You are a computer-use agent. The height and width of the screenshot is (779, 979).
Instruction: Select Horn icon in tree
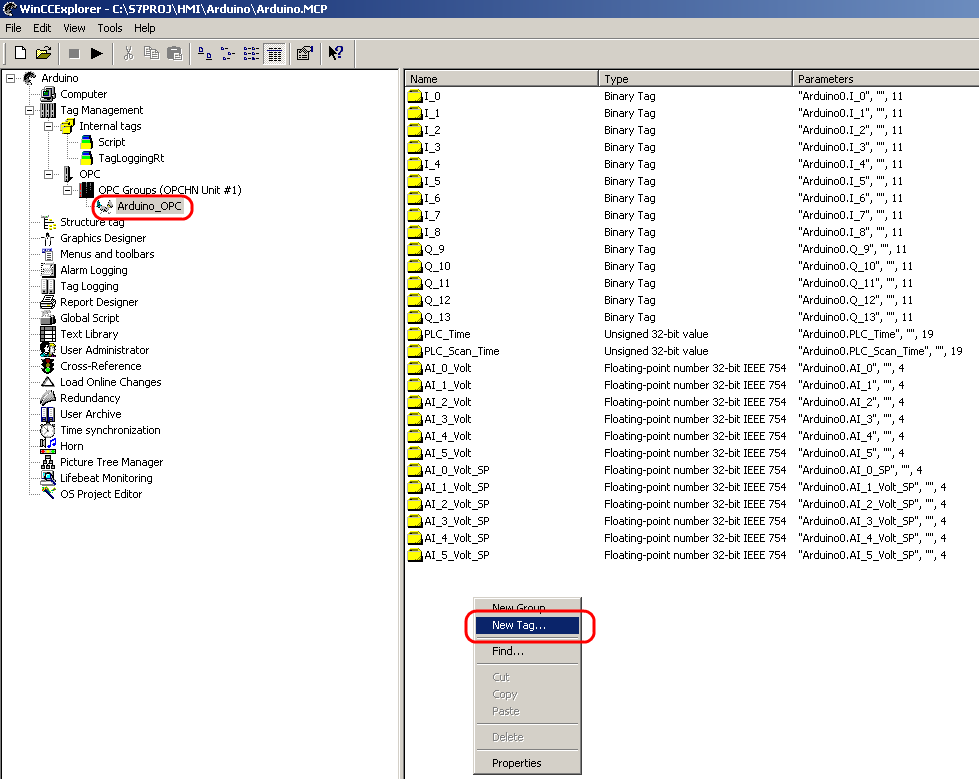48,446
